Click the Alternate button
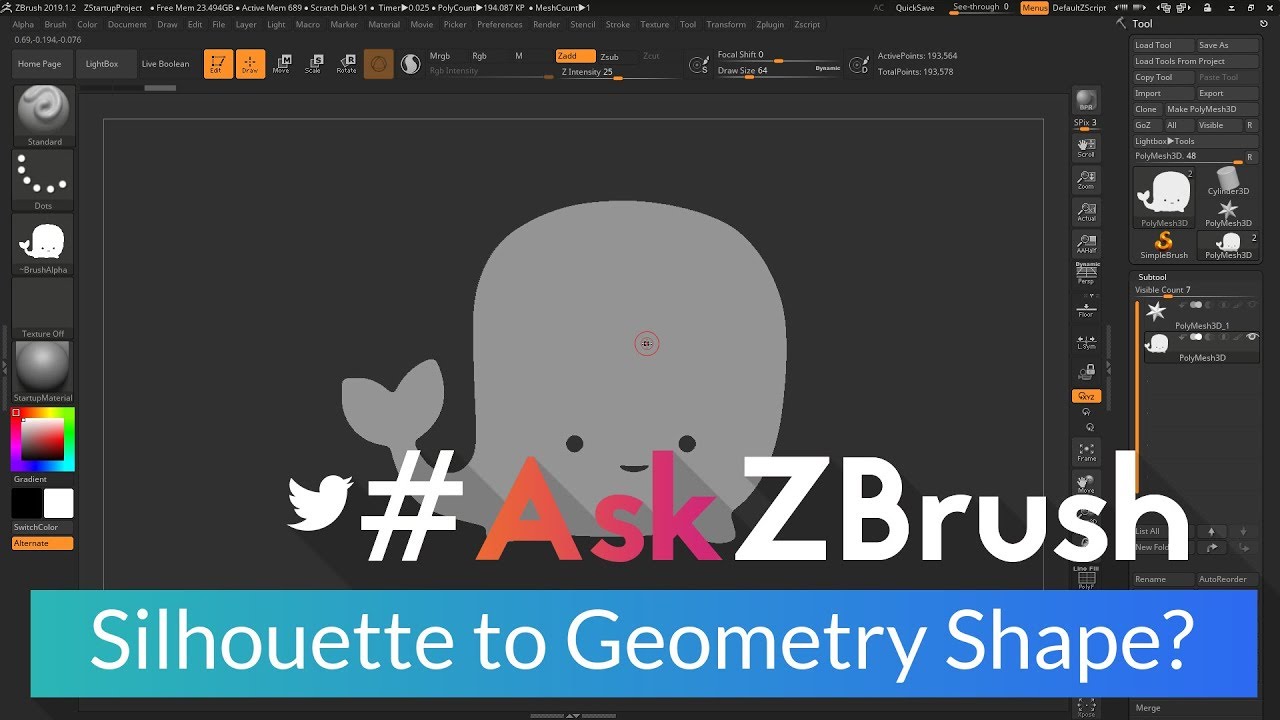Screen dimensions: 1280x720 pos(43,543)
